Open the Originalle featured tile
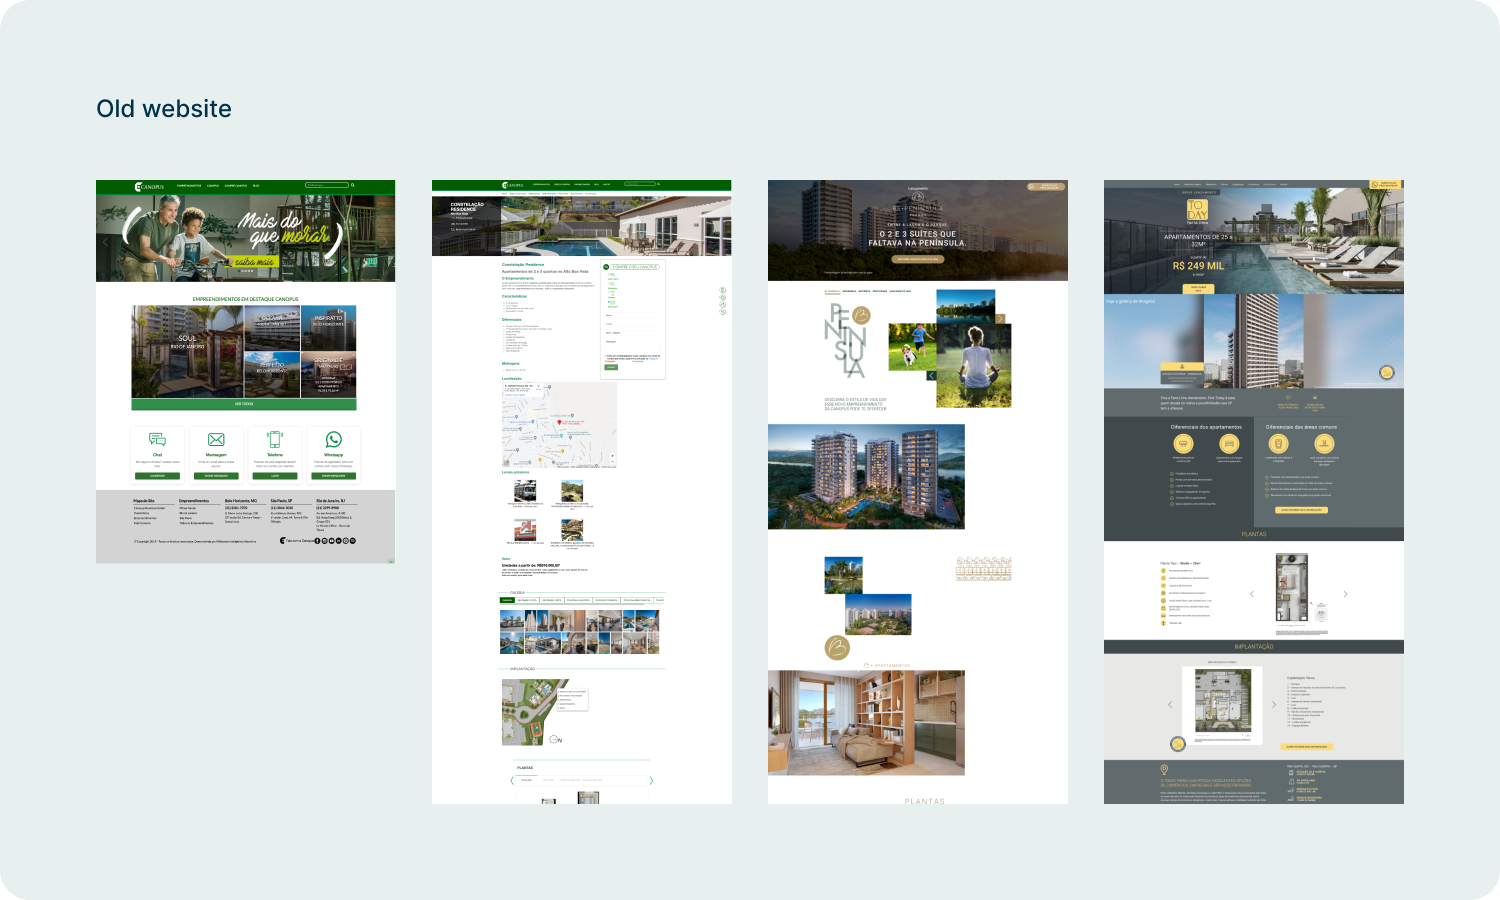 click(x=328, y=376)
